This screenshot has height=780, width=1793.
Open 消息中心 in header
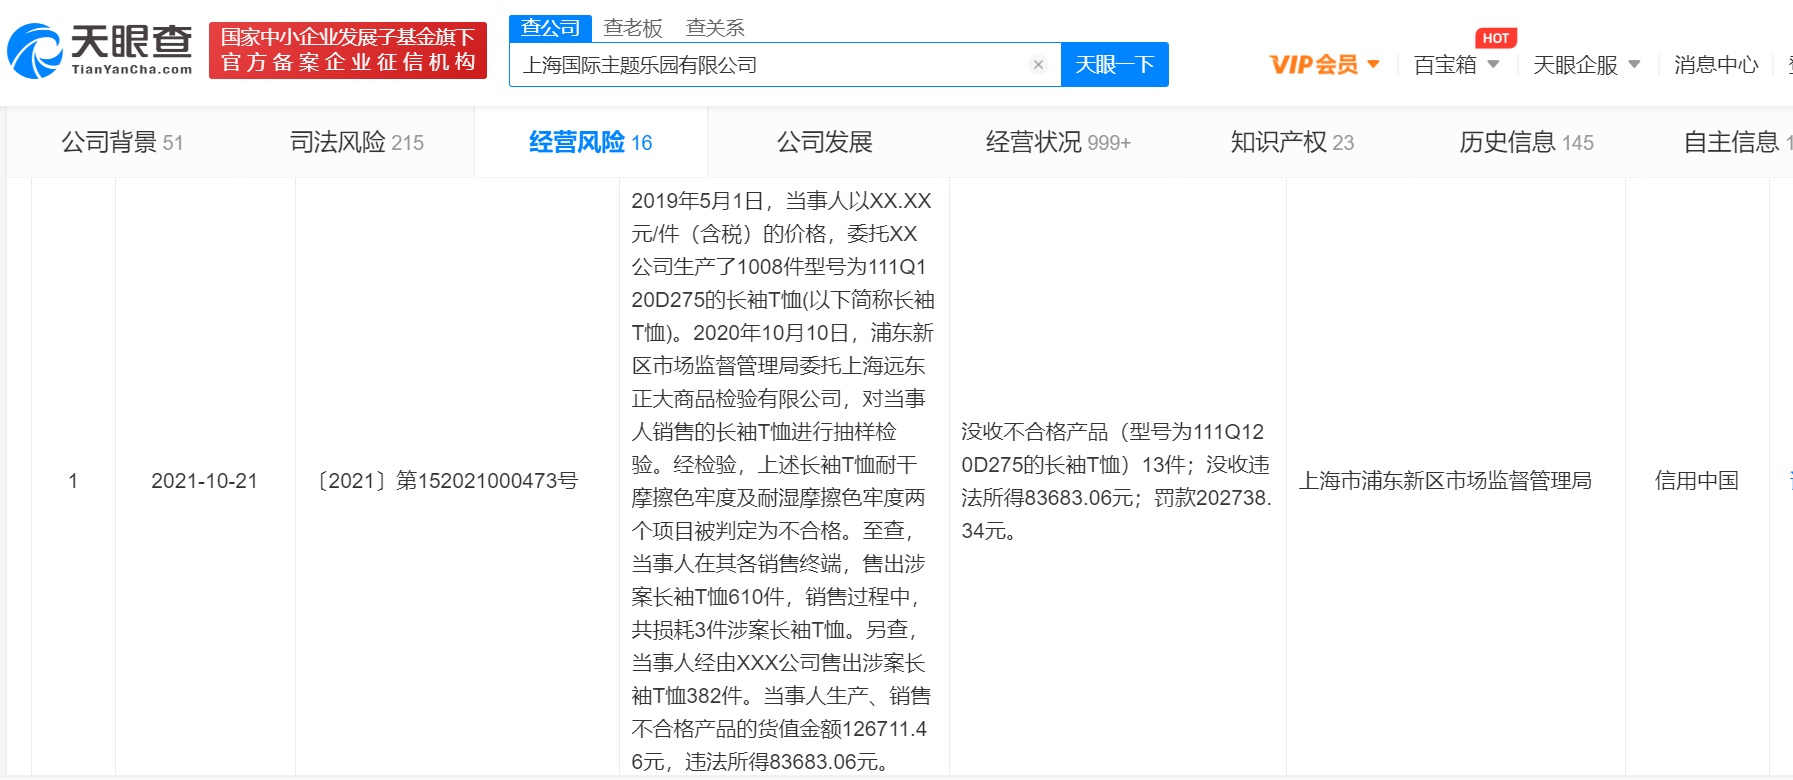coord(1715,65)
